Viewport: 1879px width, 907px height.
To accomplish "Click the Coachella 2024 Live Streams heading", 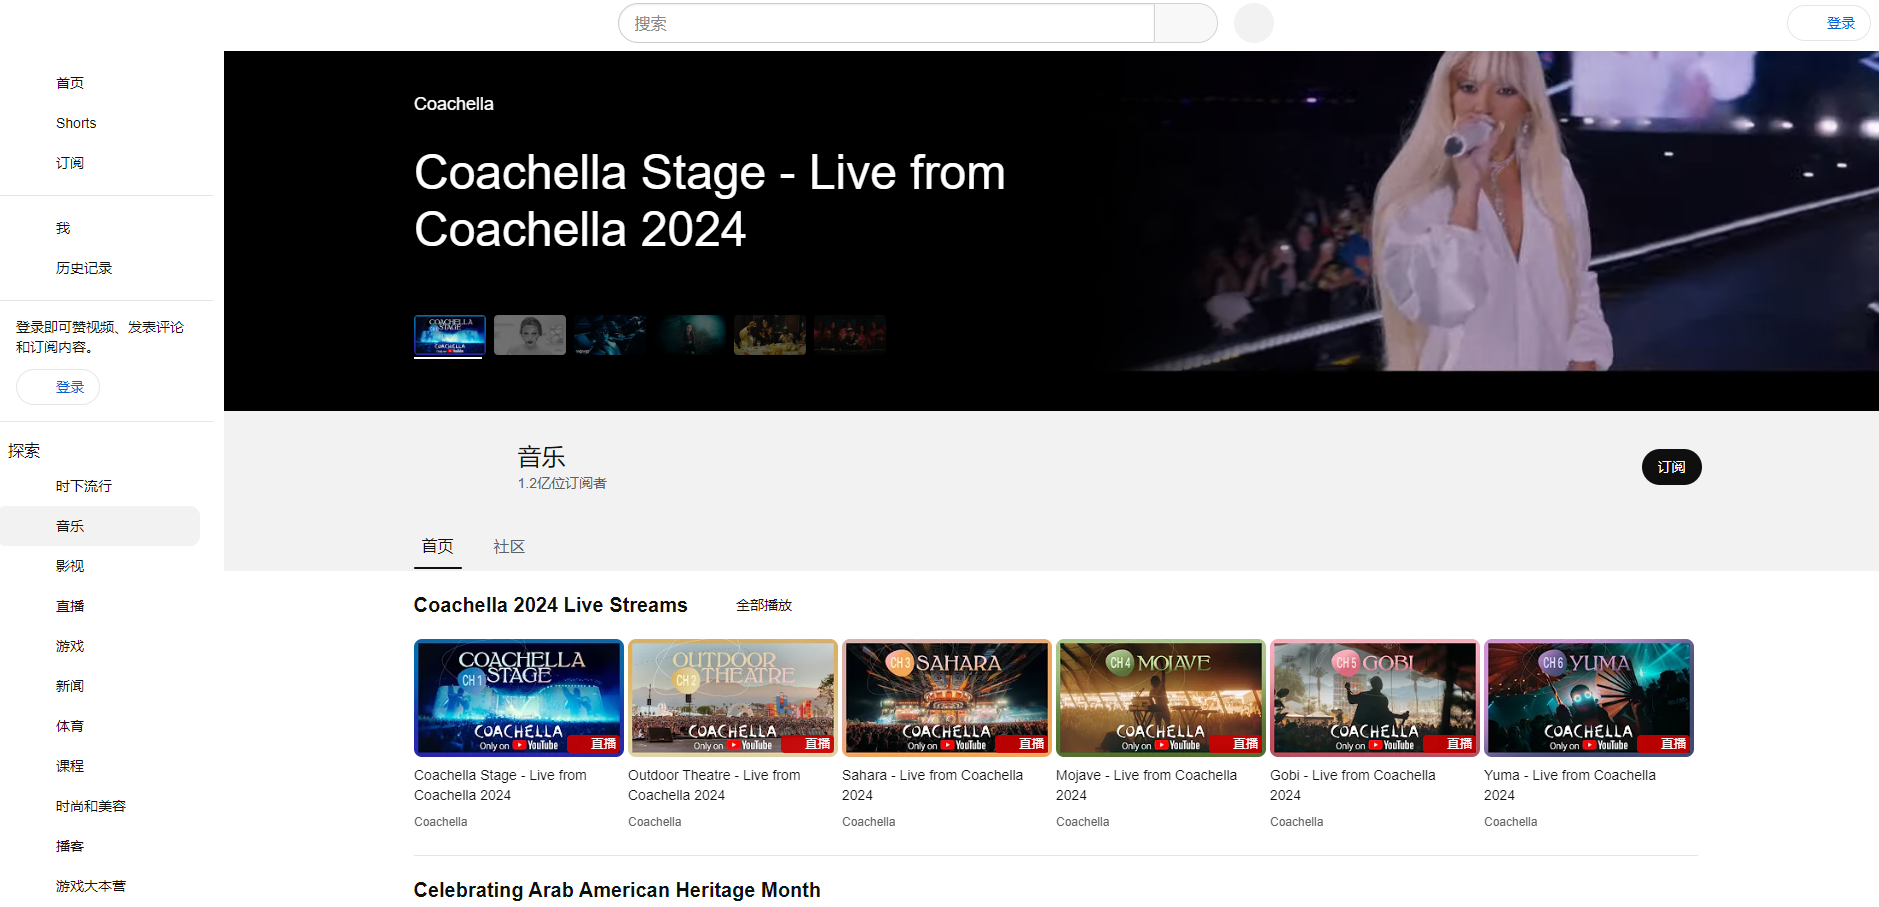I will (551, 605).
